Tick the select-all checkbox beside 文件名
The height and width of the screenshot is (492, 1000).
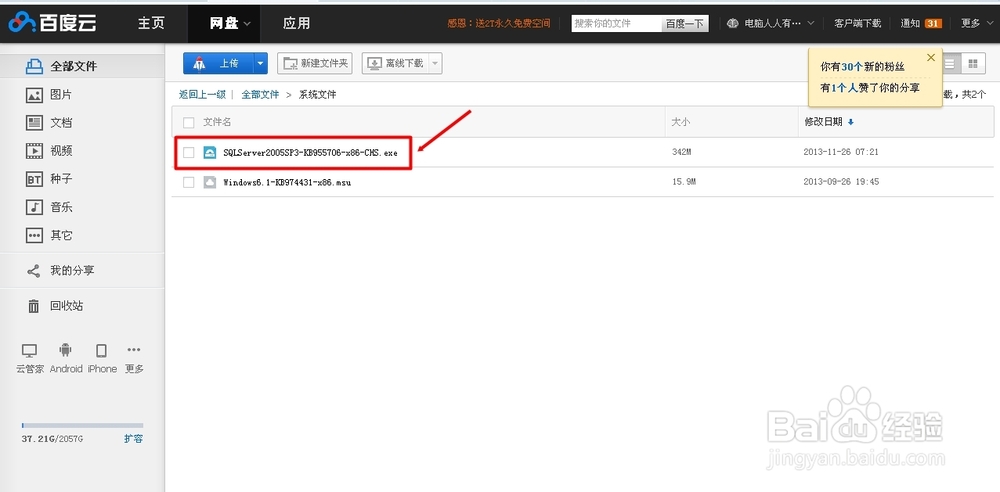[189, 122]
